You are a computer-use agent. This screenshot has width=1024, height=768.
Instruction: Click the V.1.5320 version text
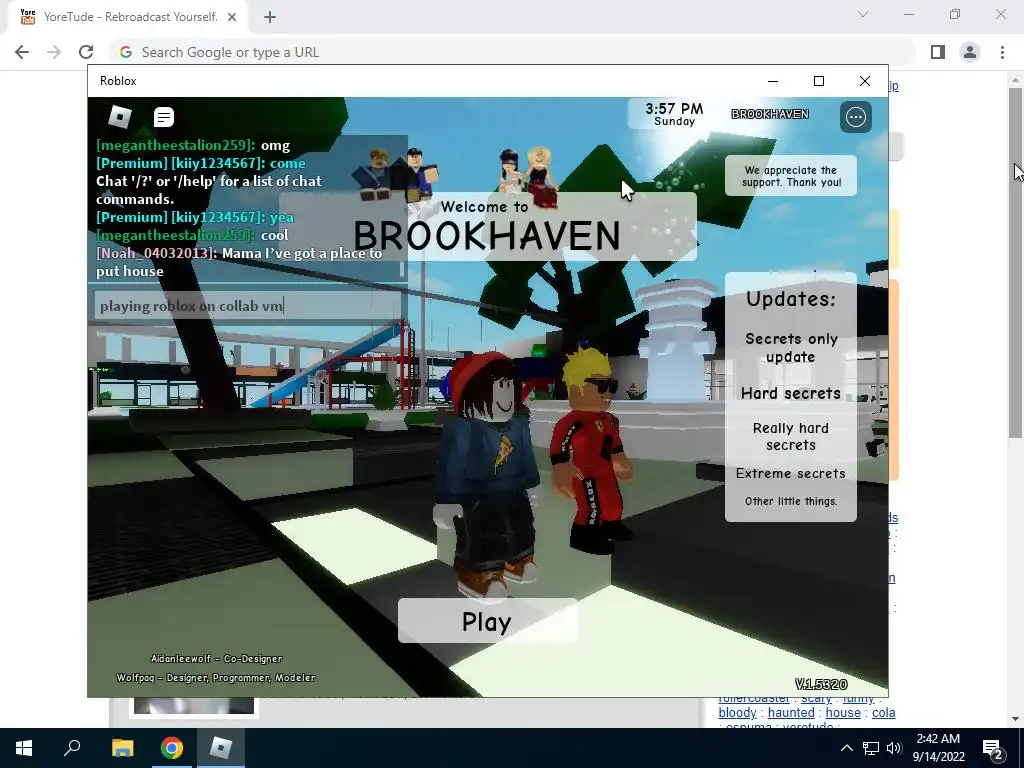pos(821,684)
